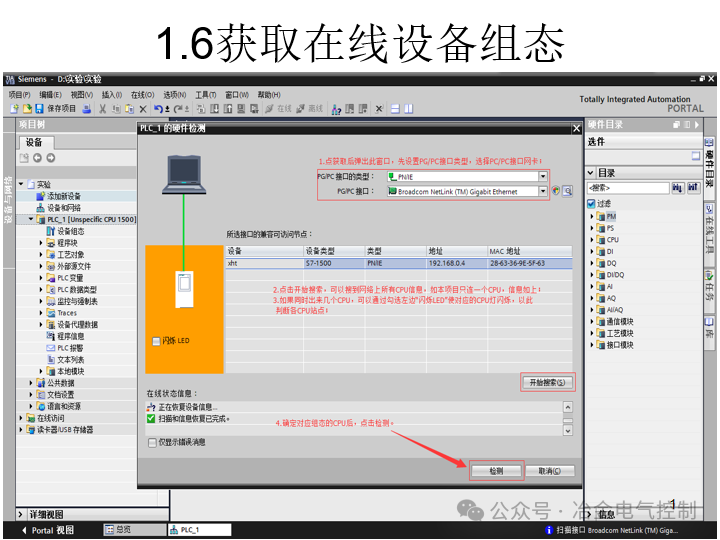
Task: Expand the 通信模块 catalog folder
Action: tap(592, 321)
